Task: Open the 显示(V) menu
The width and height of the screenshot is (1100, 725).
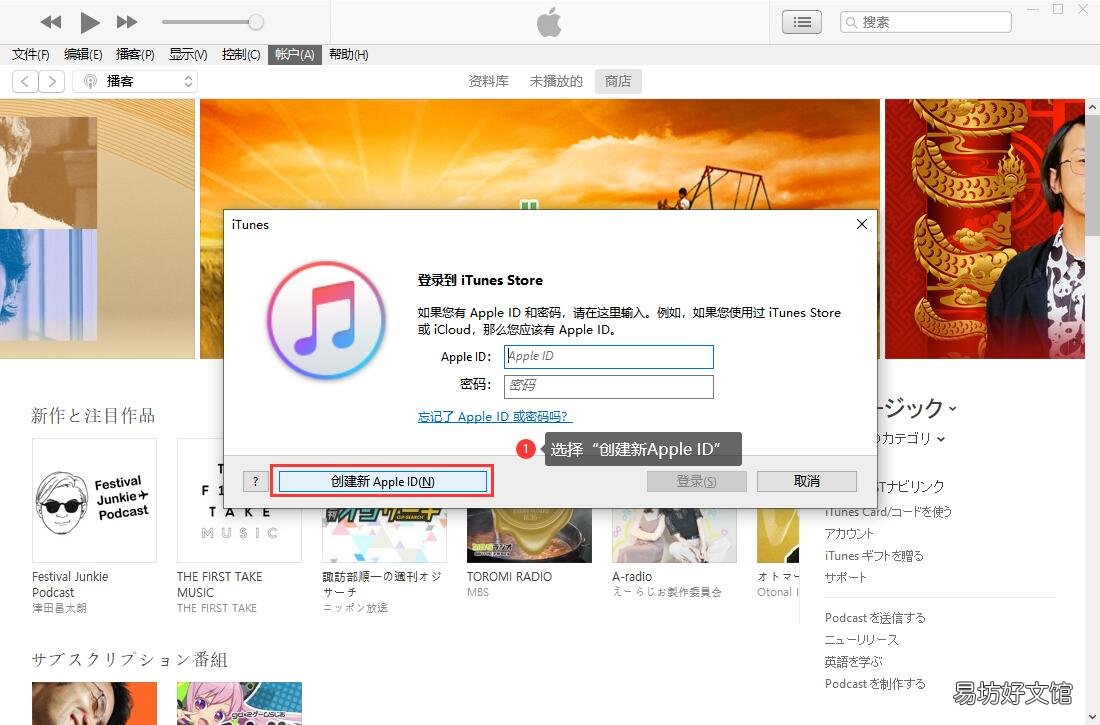Action: tap(187, 55)
